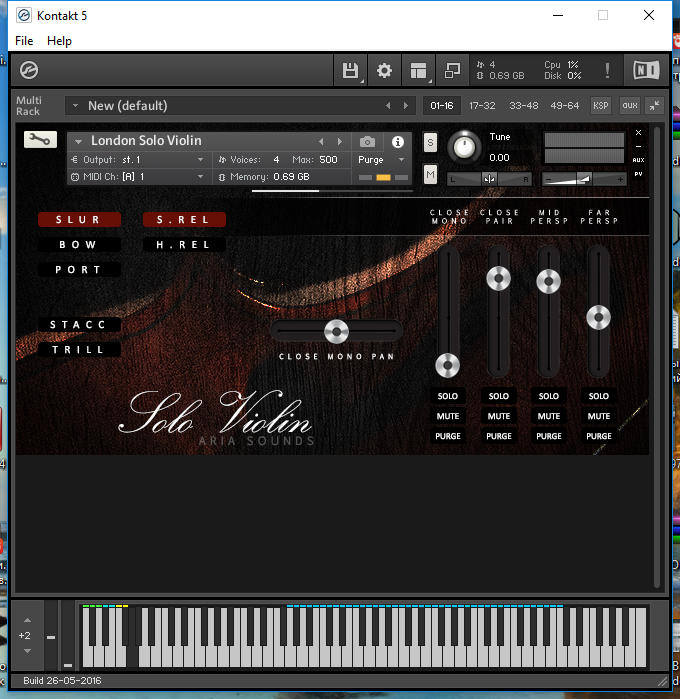Open the Multi Rack preset dropdown
The image size is (680, 699).
point(75,106)
